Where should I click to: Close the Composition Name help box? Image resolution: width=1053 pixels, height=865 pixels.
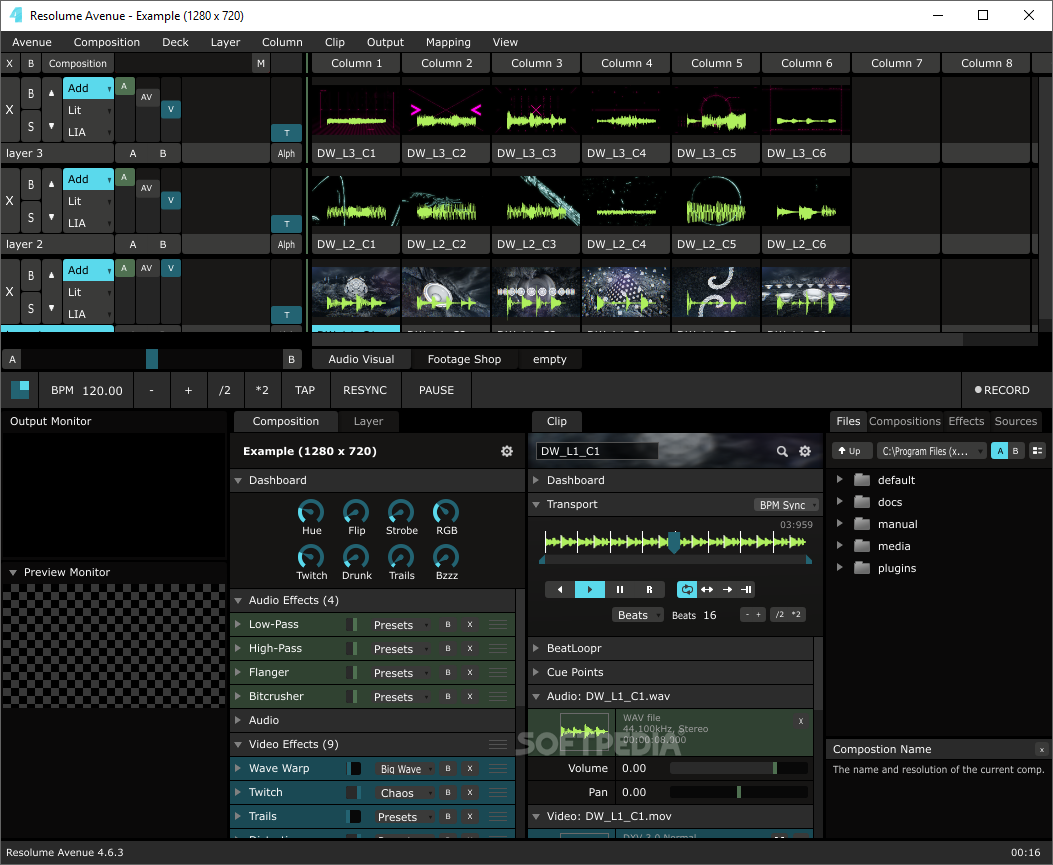coord(1042,749)
